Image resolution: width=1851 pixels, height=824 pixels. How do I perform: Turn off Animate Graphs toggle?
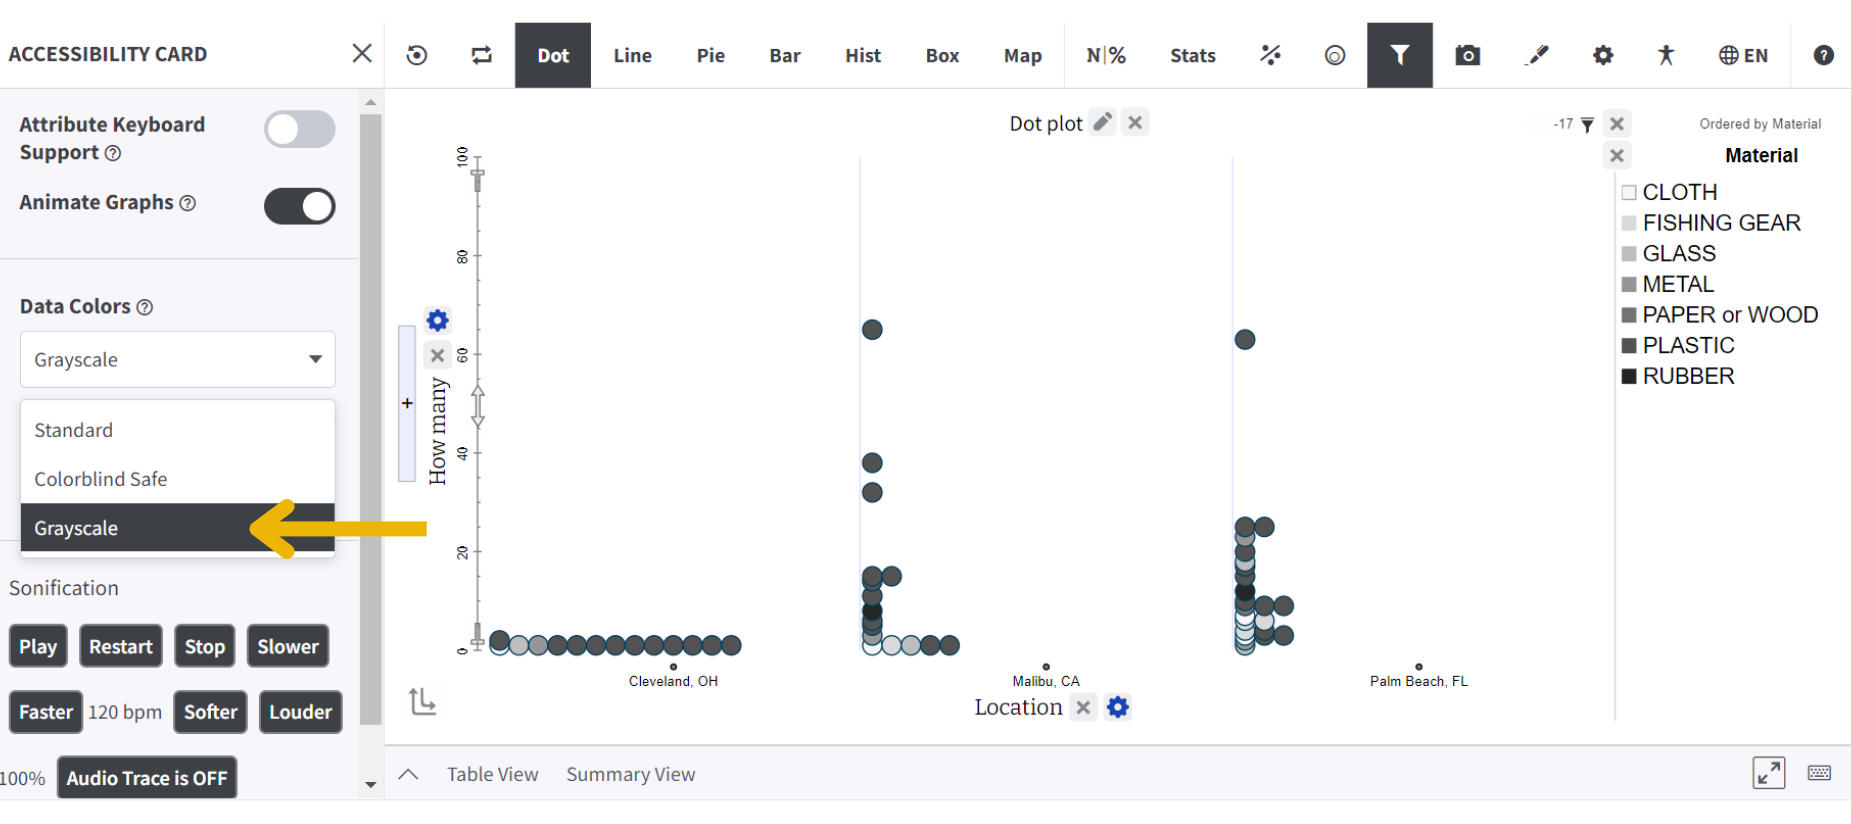tap(299, 206)
